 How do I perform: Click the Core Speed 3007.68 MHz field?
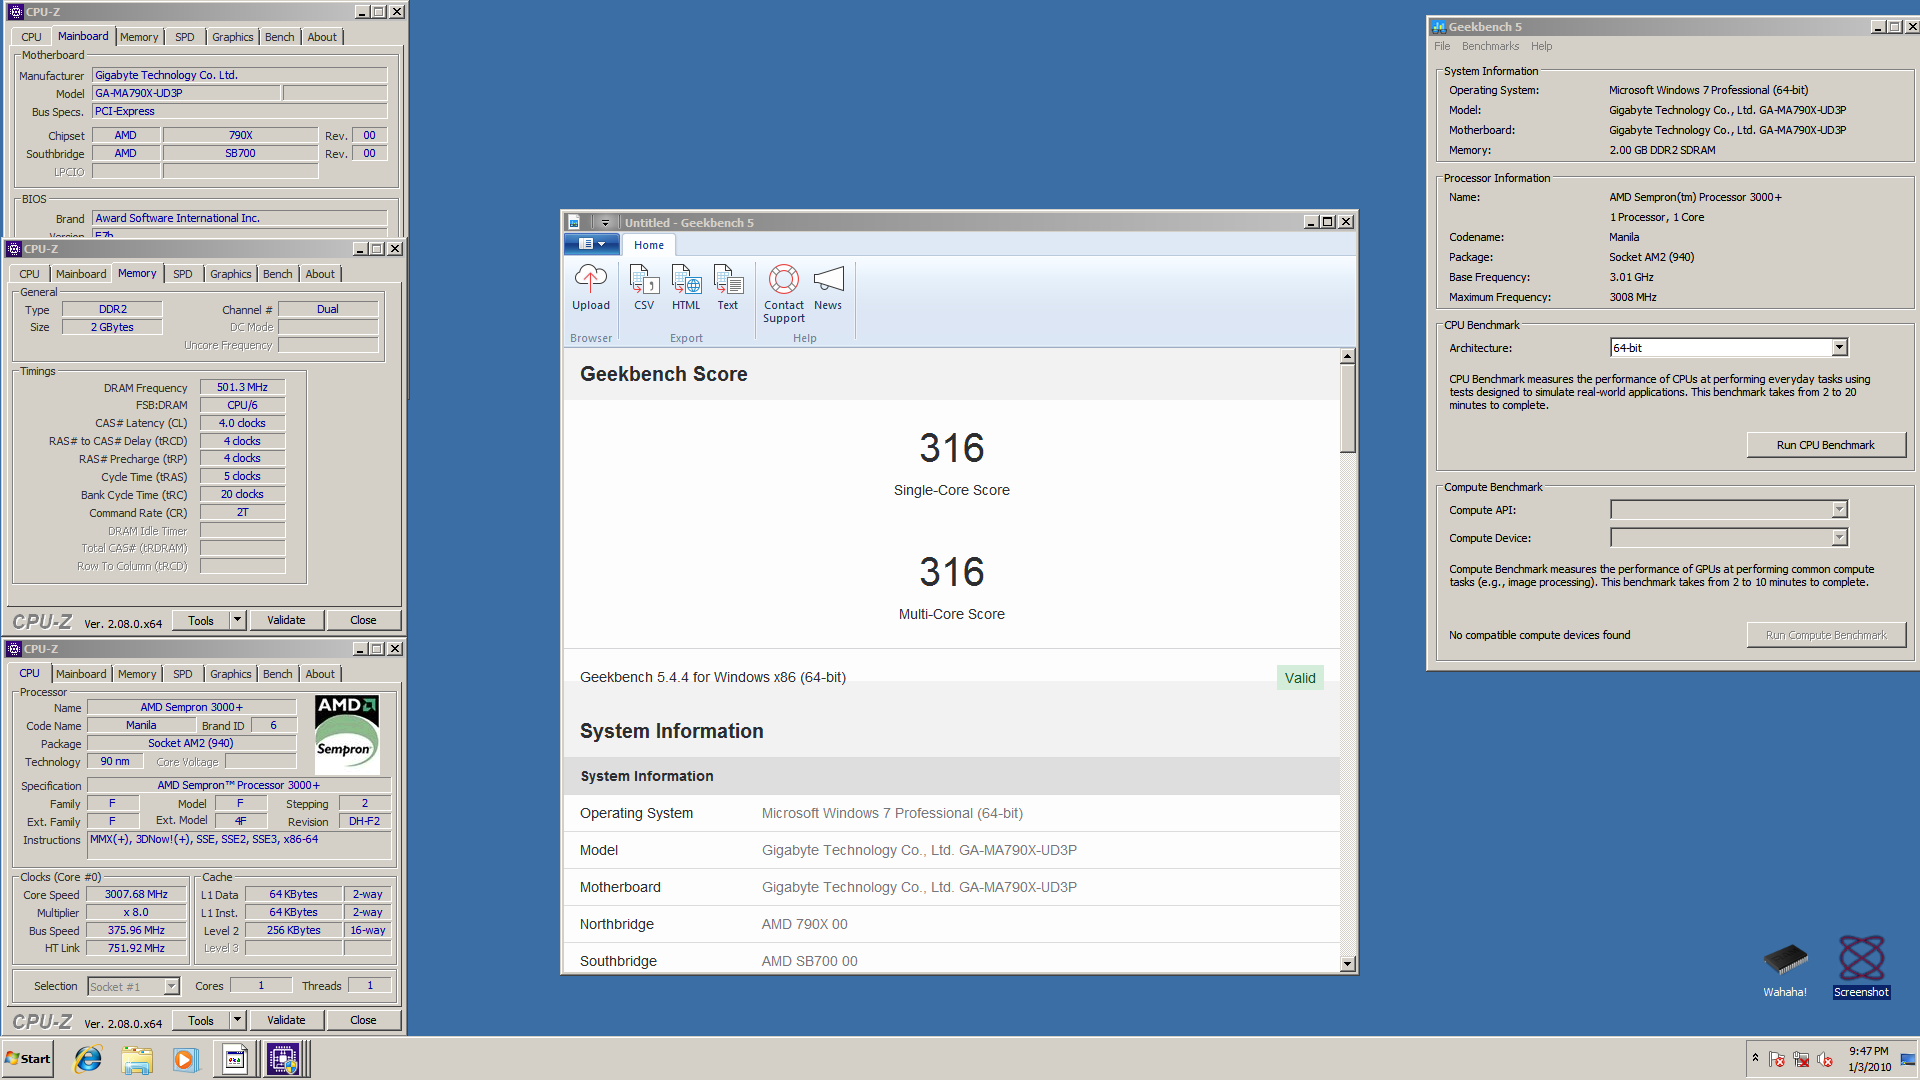136,895
